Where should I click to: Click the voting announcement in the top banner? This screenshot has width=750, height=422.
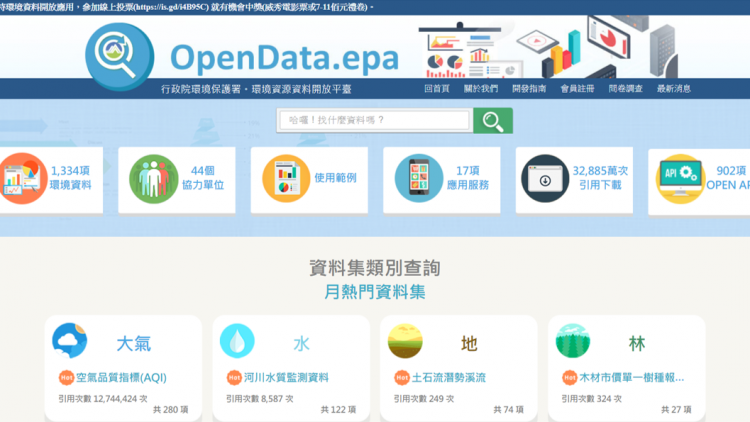tap(187, 7)
